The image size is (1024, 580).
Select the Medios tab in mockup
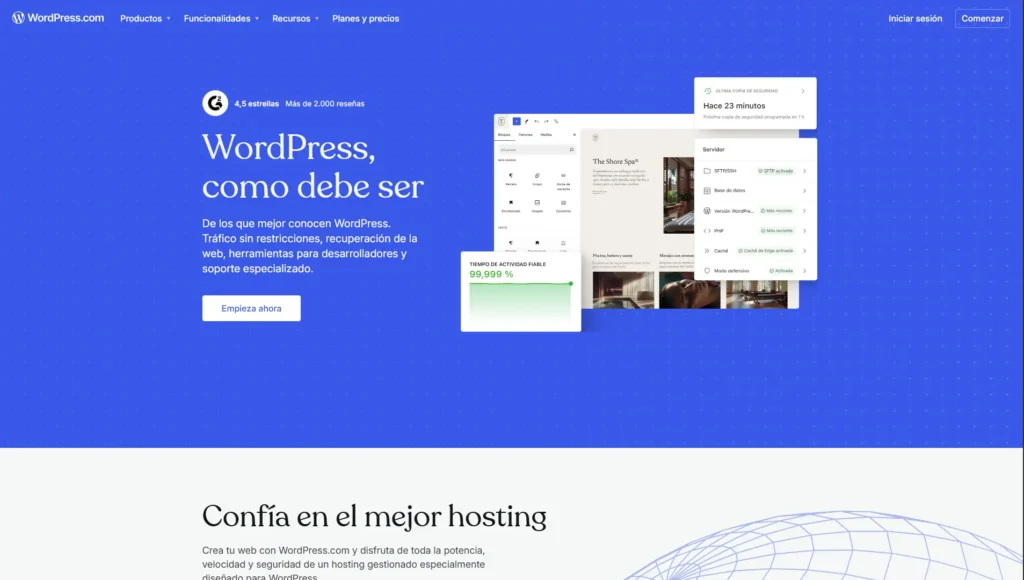546,135
